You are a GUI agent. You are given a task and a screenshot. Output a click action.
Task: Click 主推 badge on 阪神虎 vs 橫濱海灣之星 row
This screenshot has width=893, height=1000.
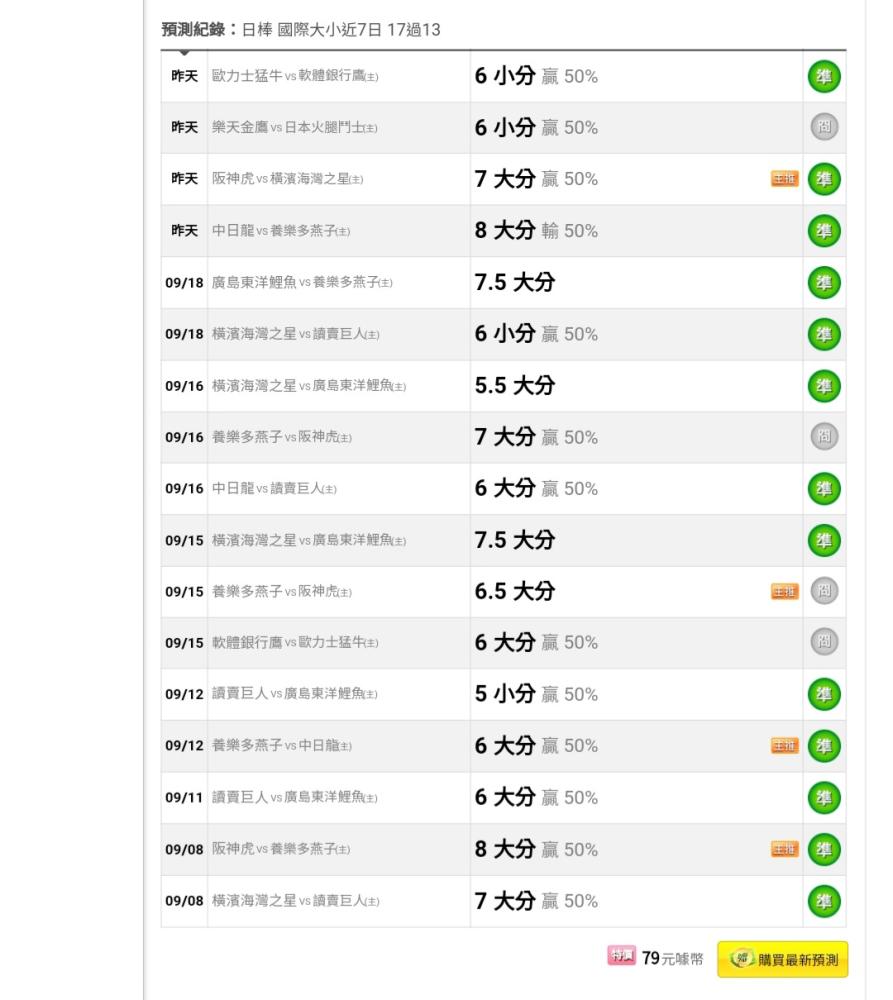785,179
